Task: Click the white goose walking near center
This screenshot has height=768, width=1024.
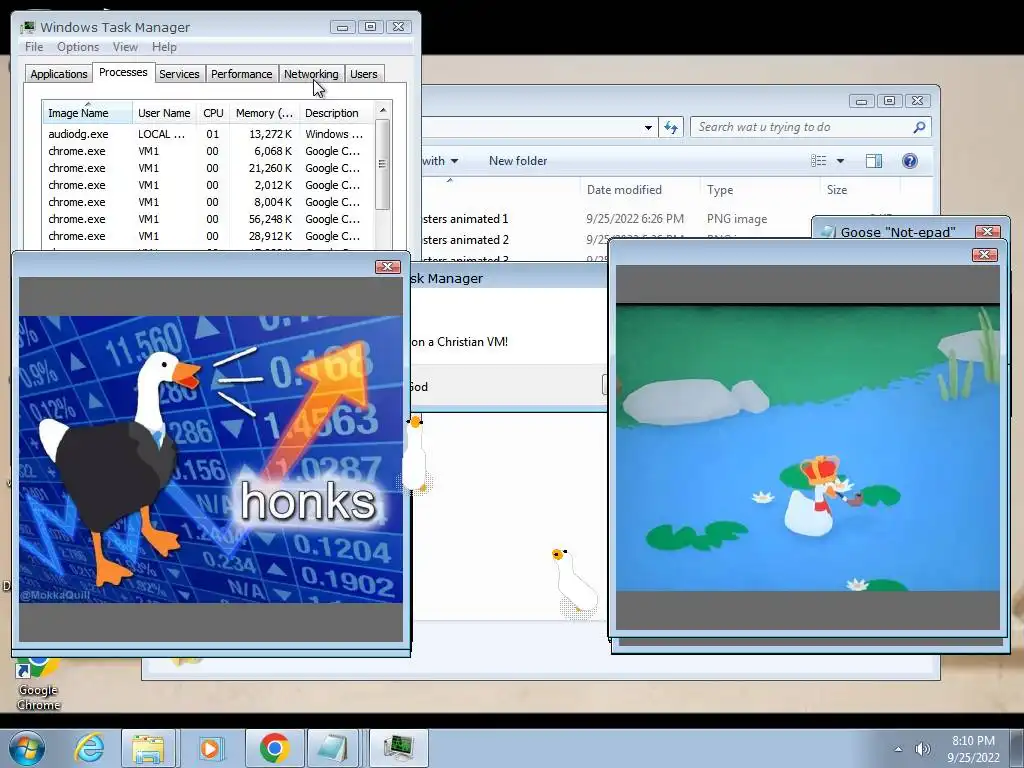Action: [x=415, y=455]
